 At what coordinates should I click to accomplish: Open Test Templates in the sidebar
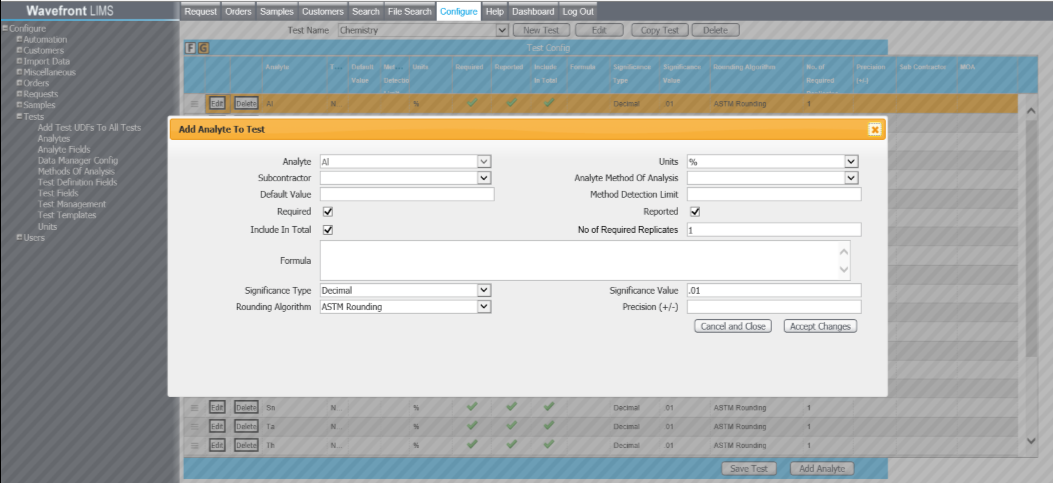tap(66, 215)
